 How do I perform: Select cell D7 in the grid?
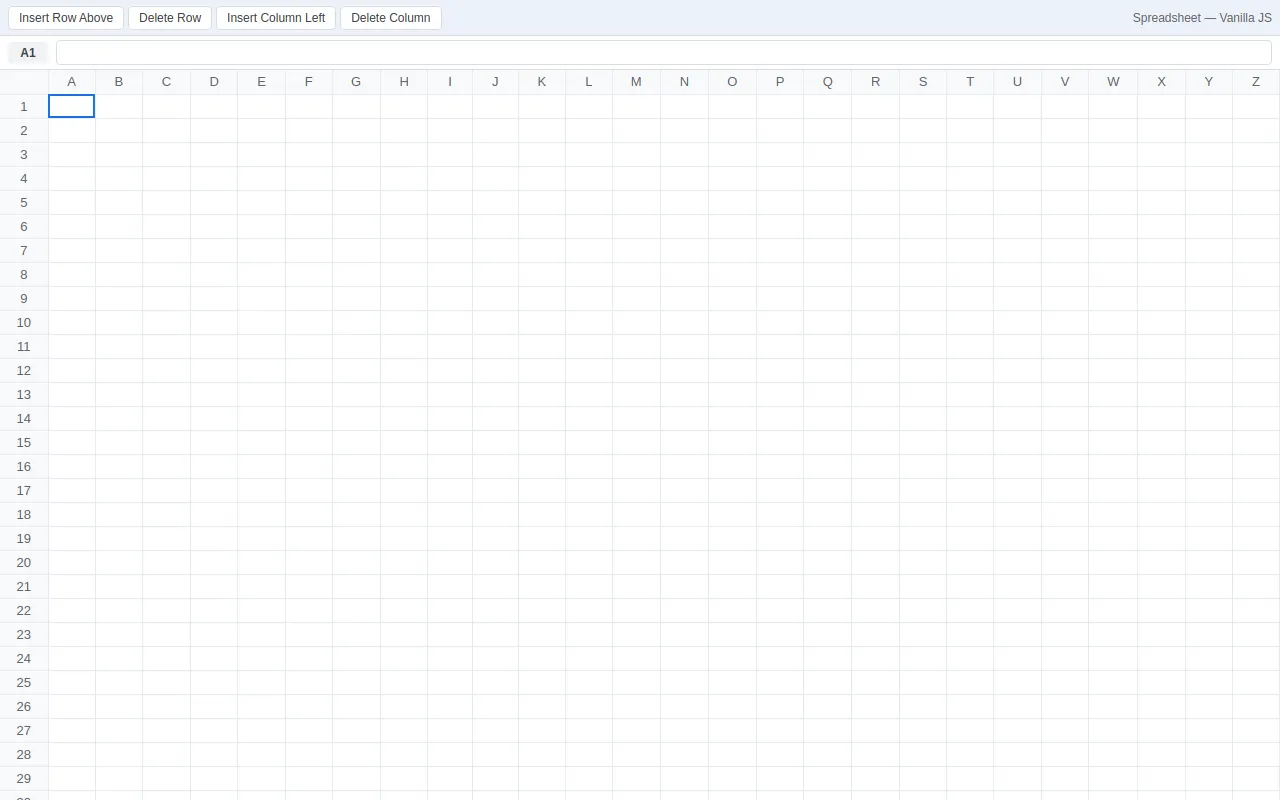coord(214,250)
